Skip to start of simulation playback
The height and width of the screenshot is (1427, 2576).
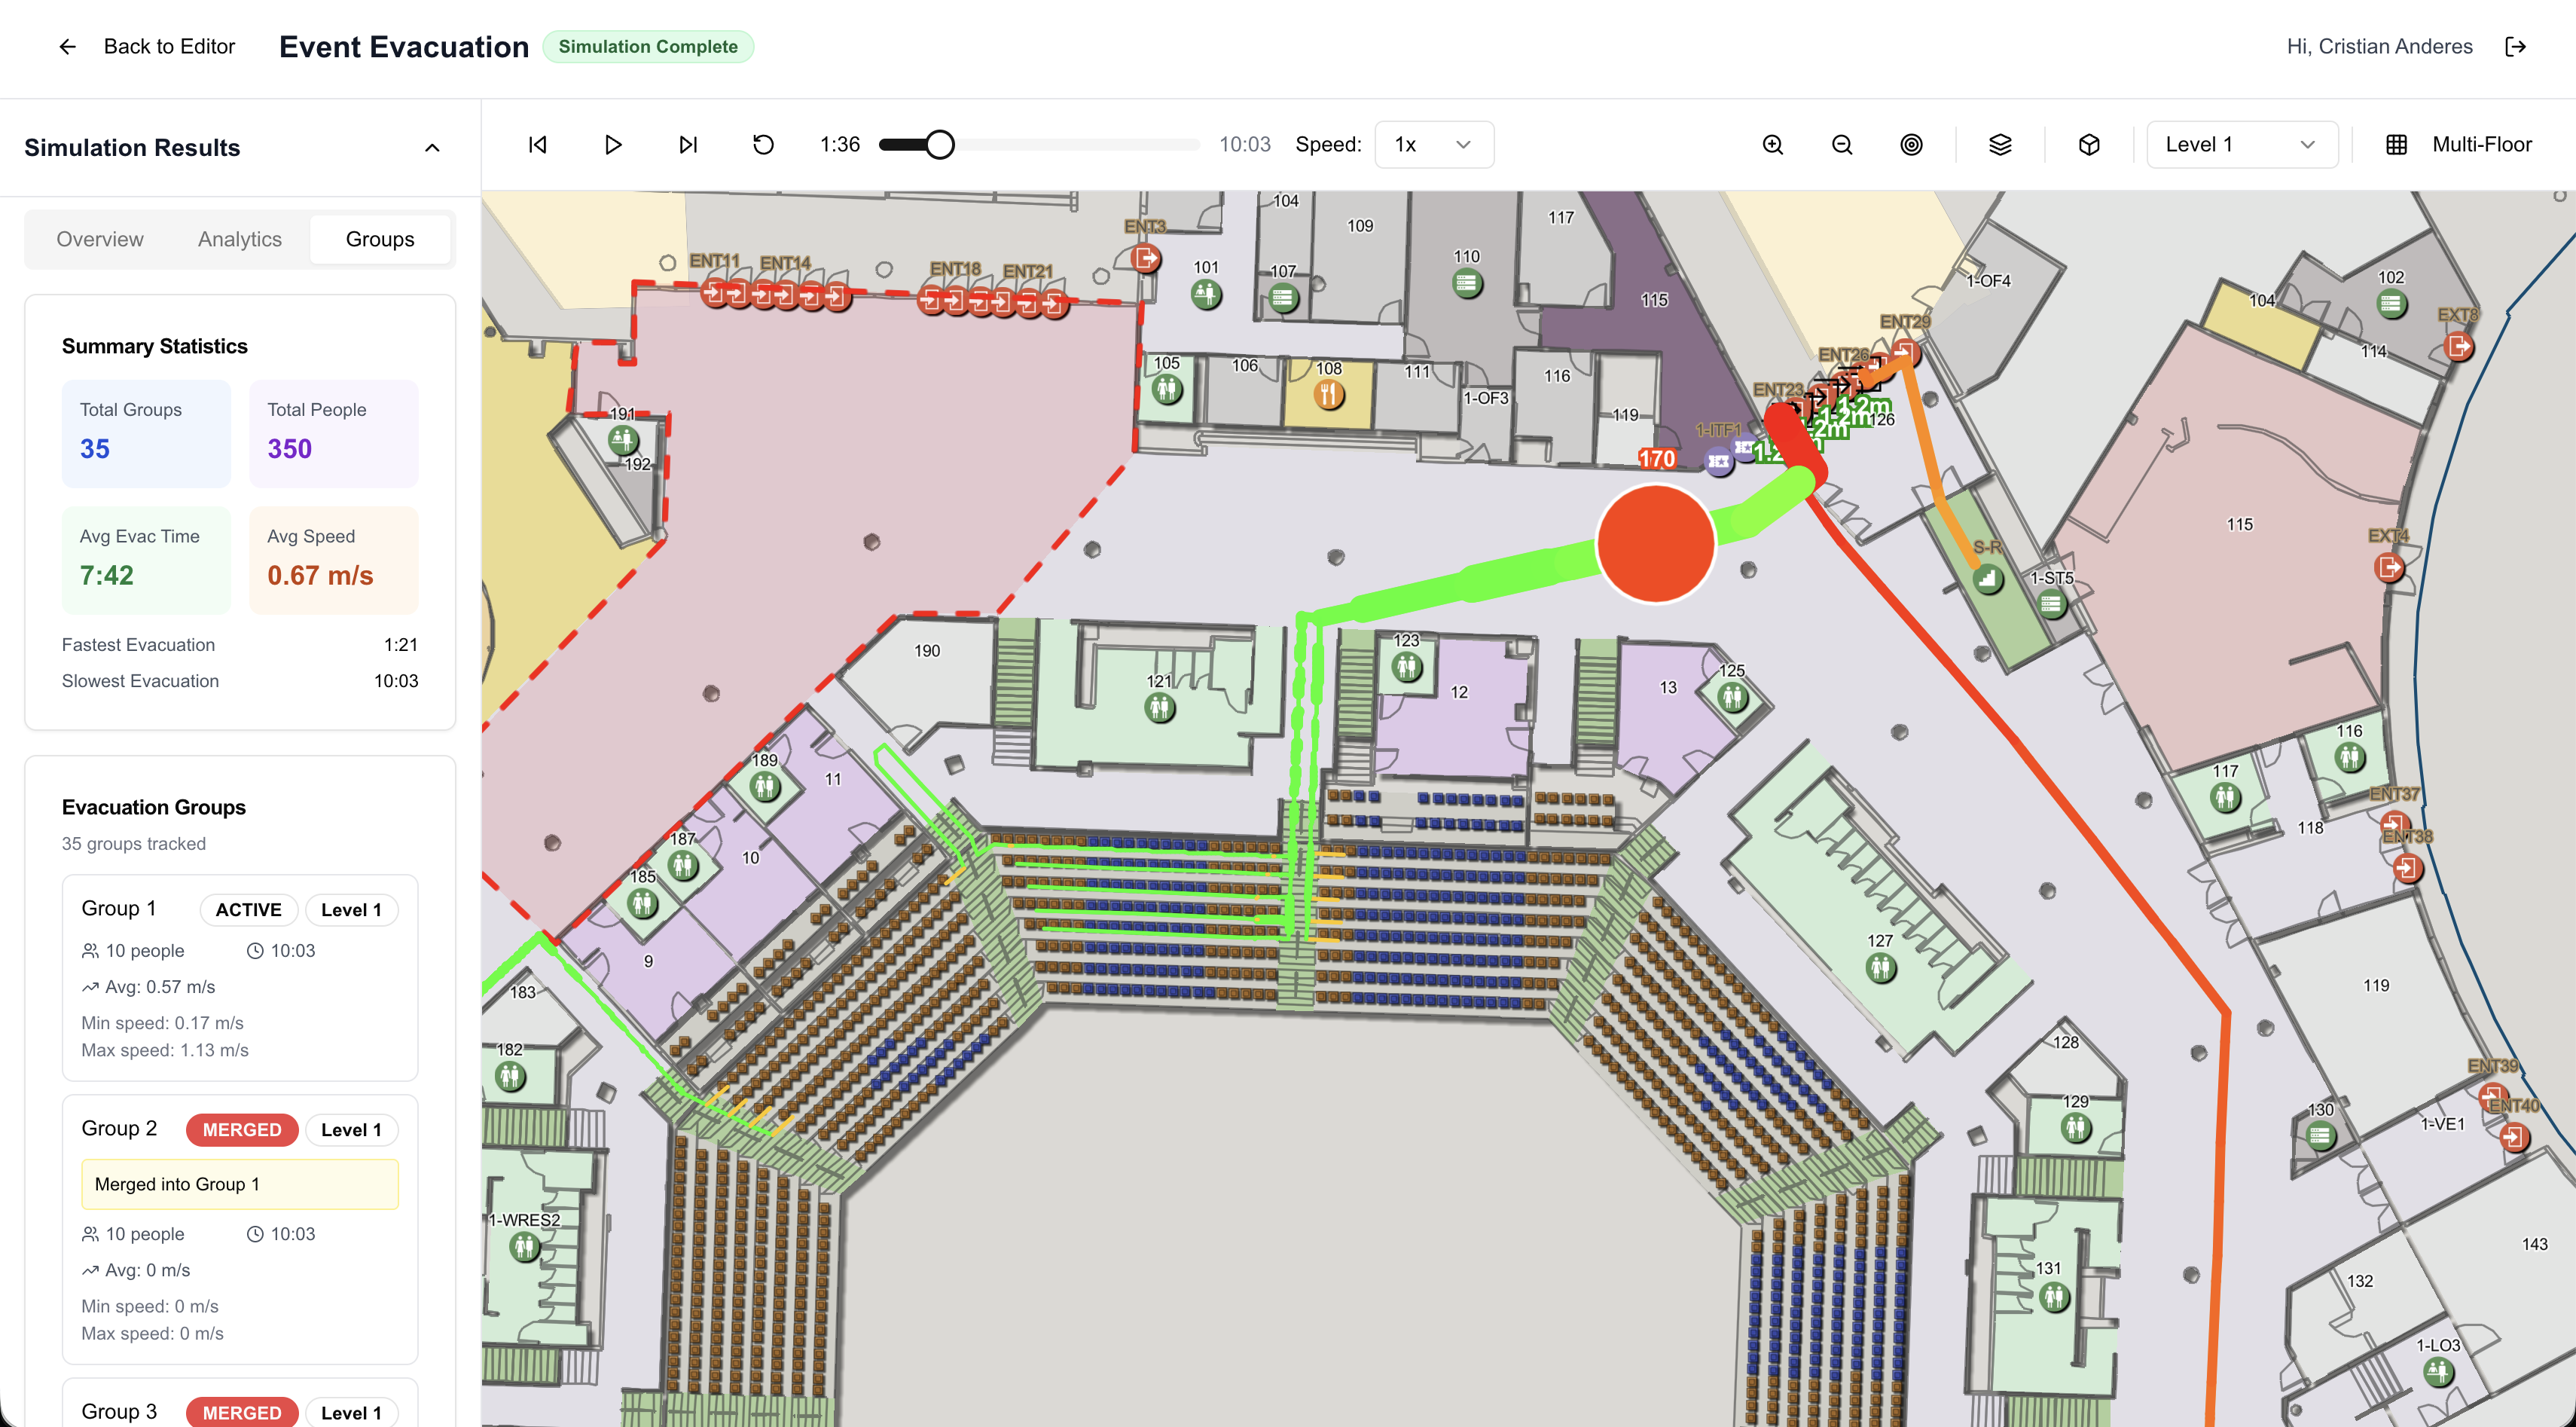tap(538, 145)
